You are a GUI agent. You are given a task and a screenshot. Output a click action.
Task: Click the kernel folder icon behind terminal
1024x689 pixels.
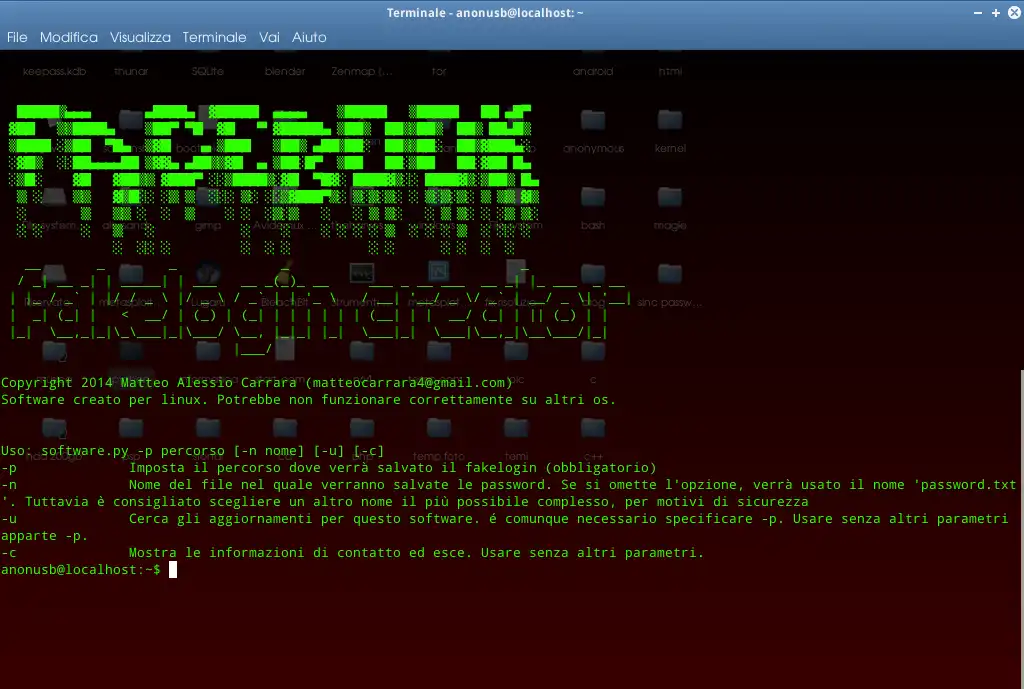670,121
